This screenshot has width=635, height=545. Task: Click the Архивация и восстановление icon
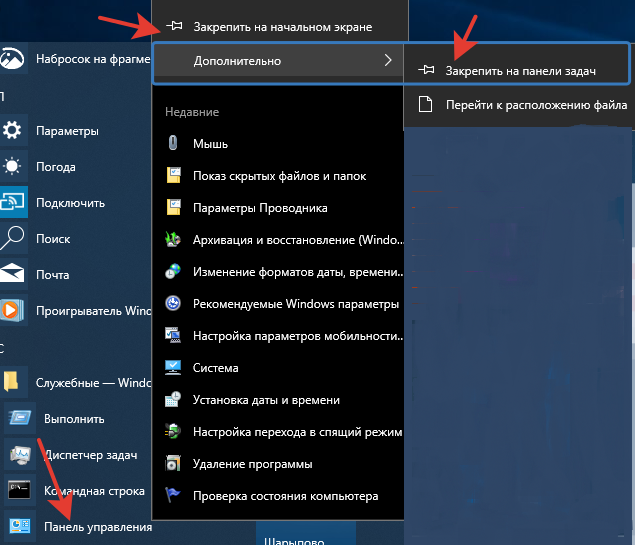[x=173, y=239]
